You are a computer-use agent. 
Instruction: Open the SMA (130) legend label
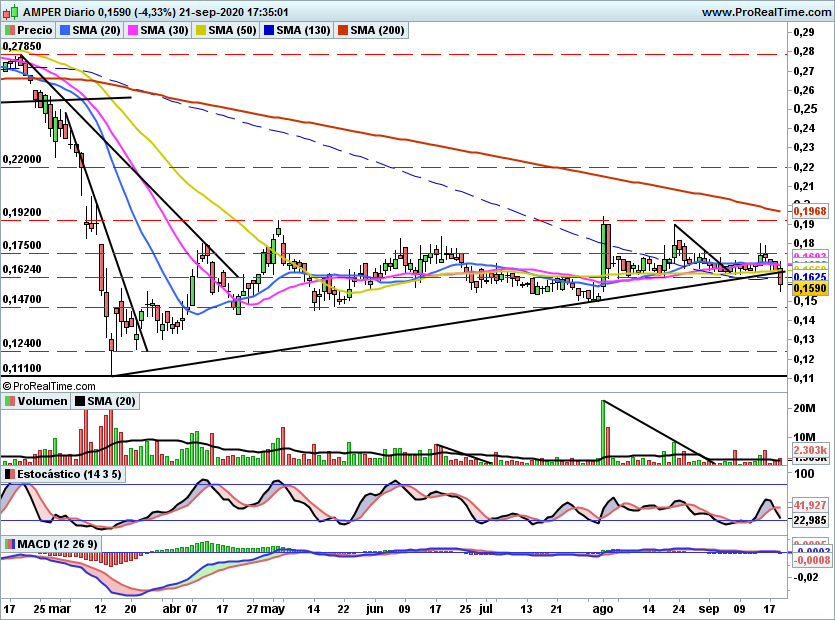303,30
